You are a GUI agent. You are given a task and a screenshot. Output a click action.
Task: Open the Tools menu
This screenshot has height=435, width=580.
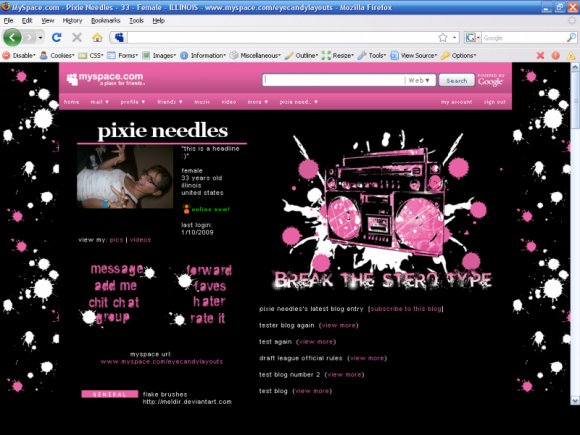(x=136, y=21)
